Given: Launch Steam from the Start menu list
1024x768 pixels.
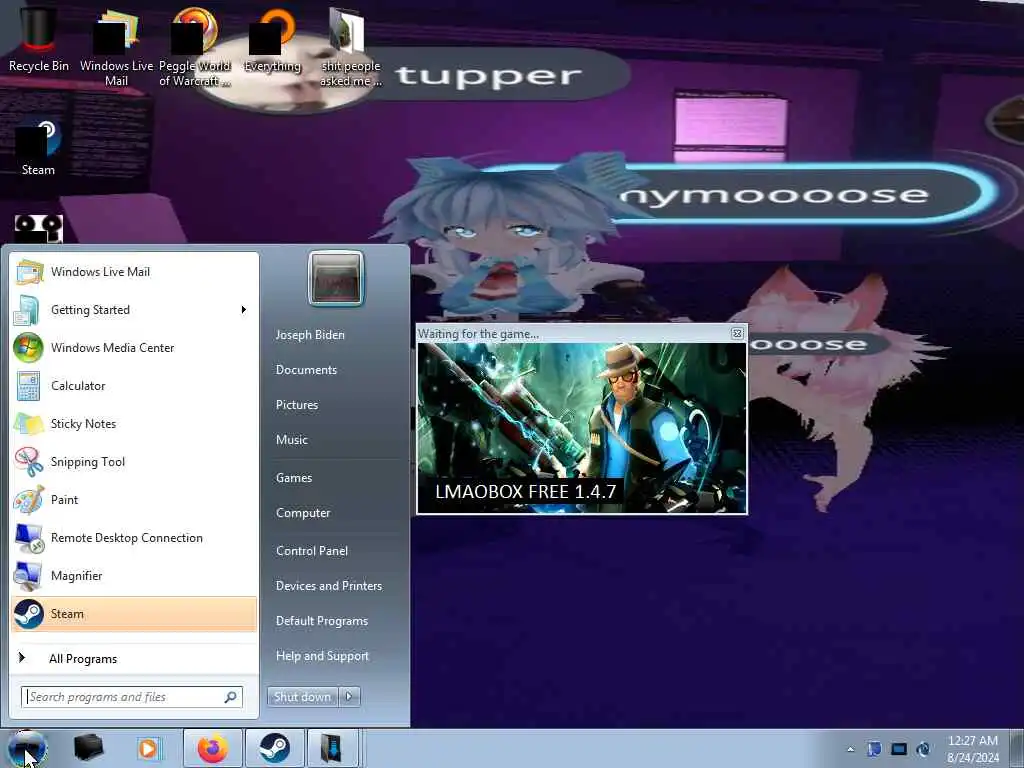Looking at the screenshot, I should tap(134, 614).
